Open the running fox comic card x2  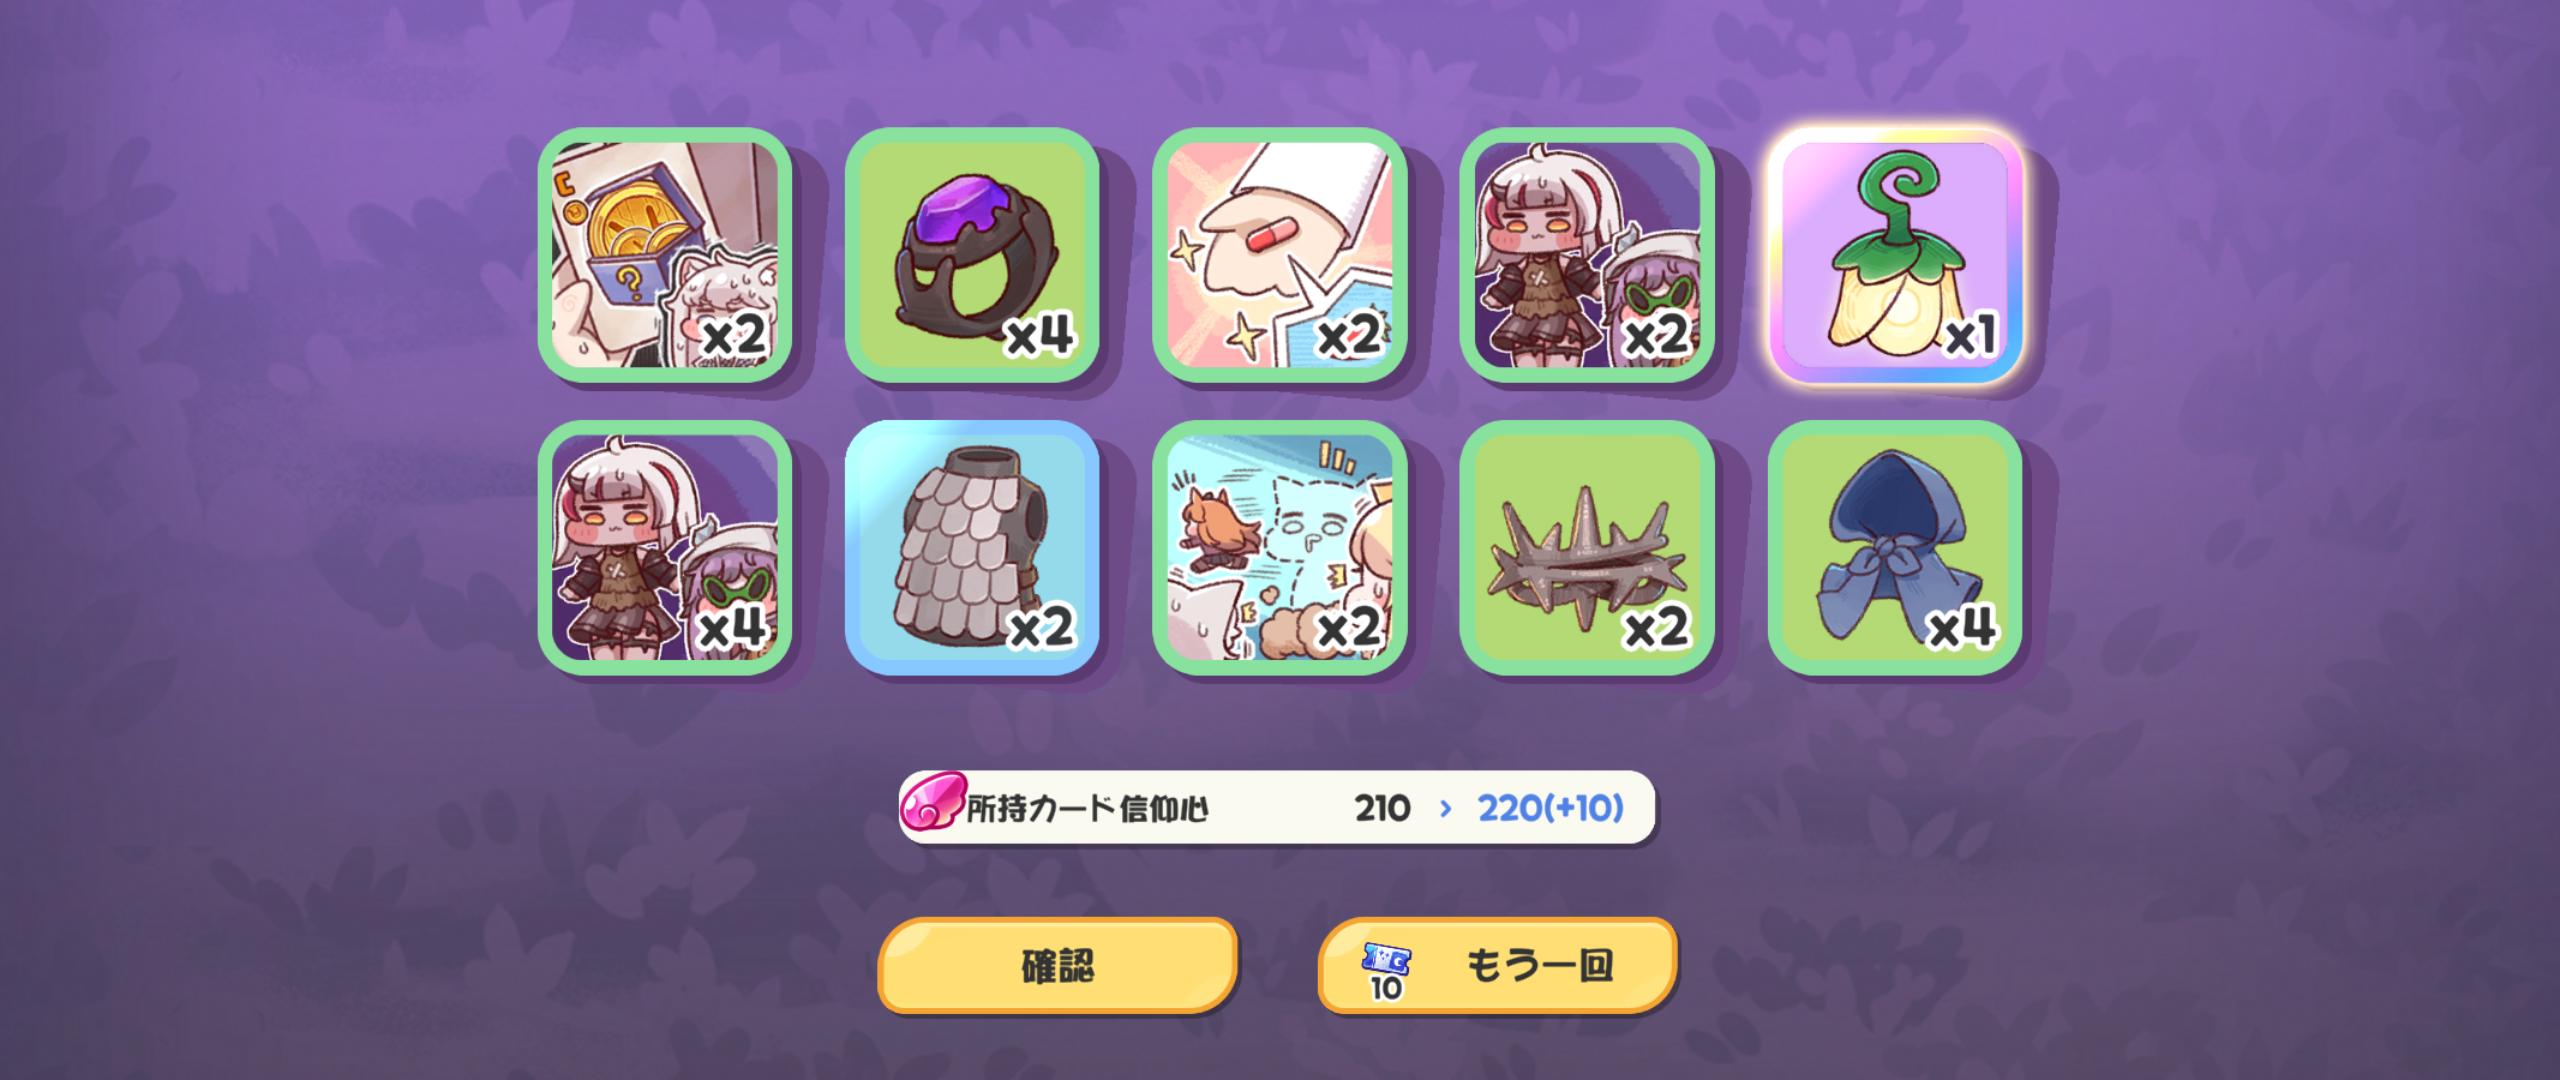pos(1280,548)
